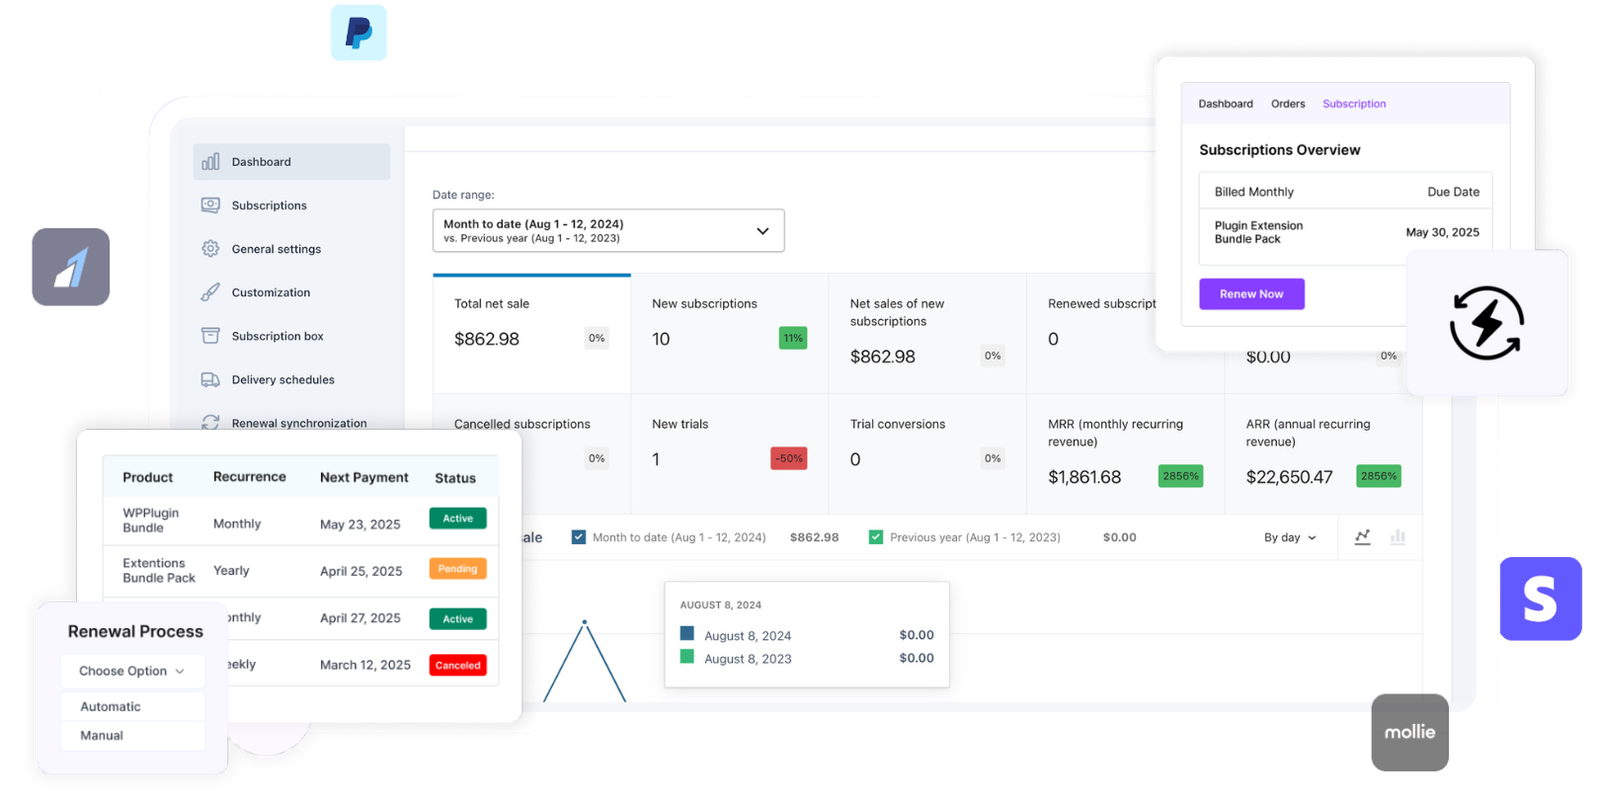Select the Total net sale card
The image size is (1600, 809).
point(531,333)
